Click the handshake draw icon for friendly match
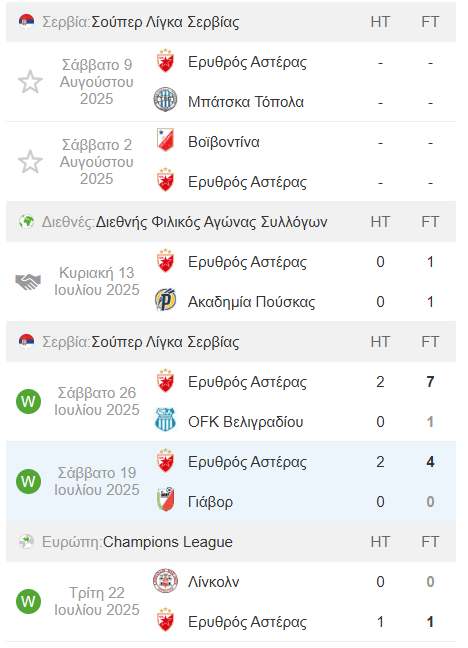 pyautogui.click(x=28, y=282)
